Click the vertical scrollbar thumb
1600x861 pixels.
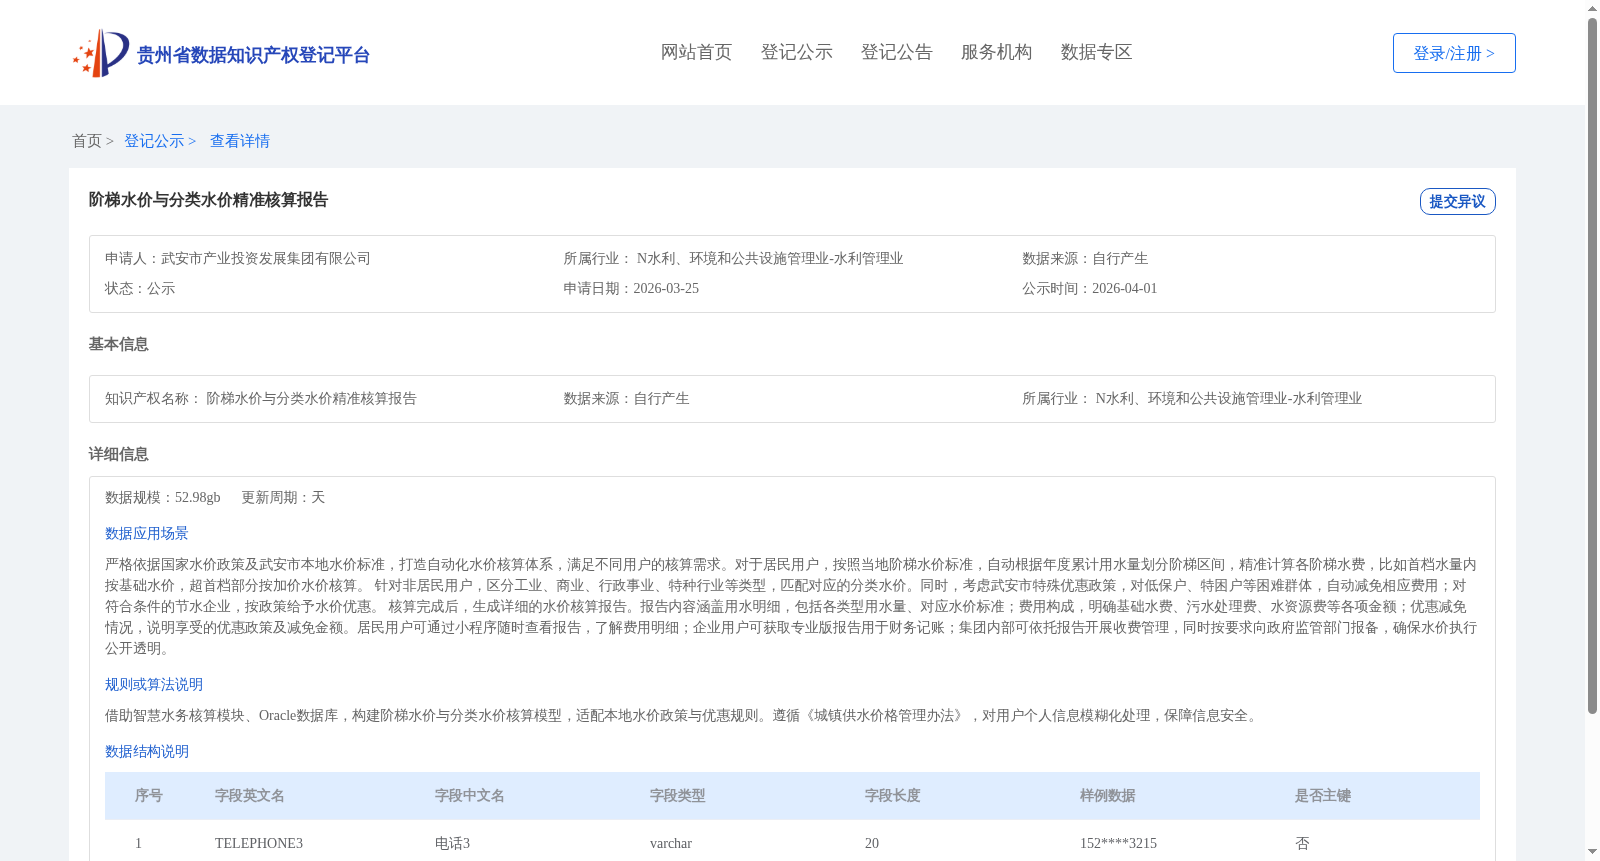pyautogui.click(x=1592, y=366)
